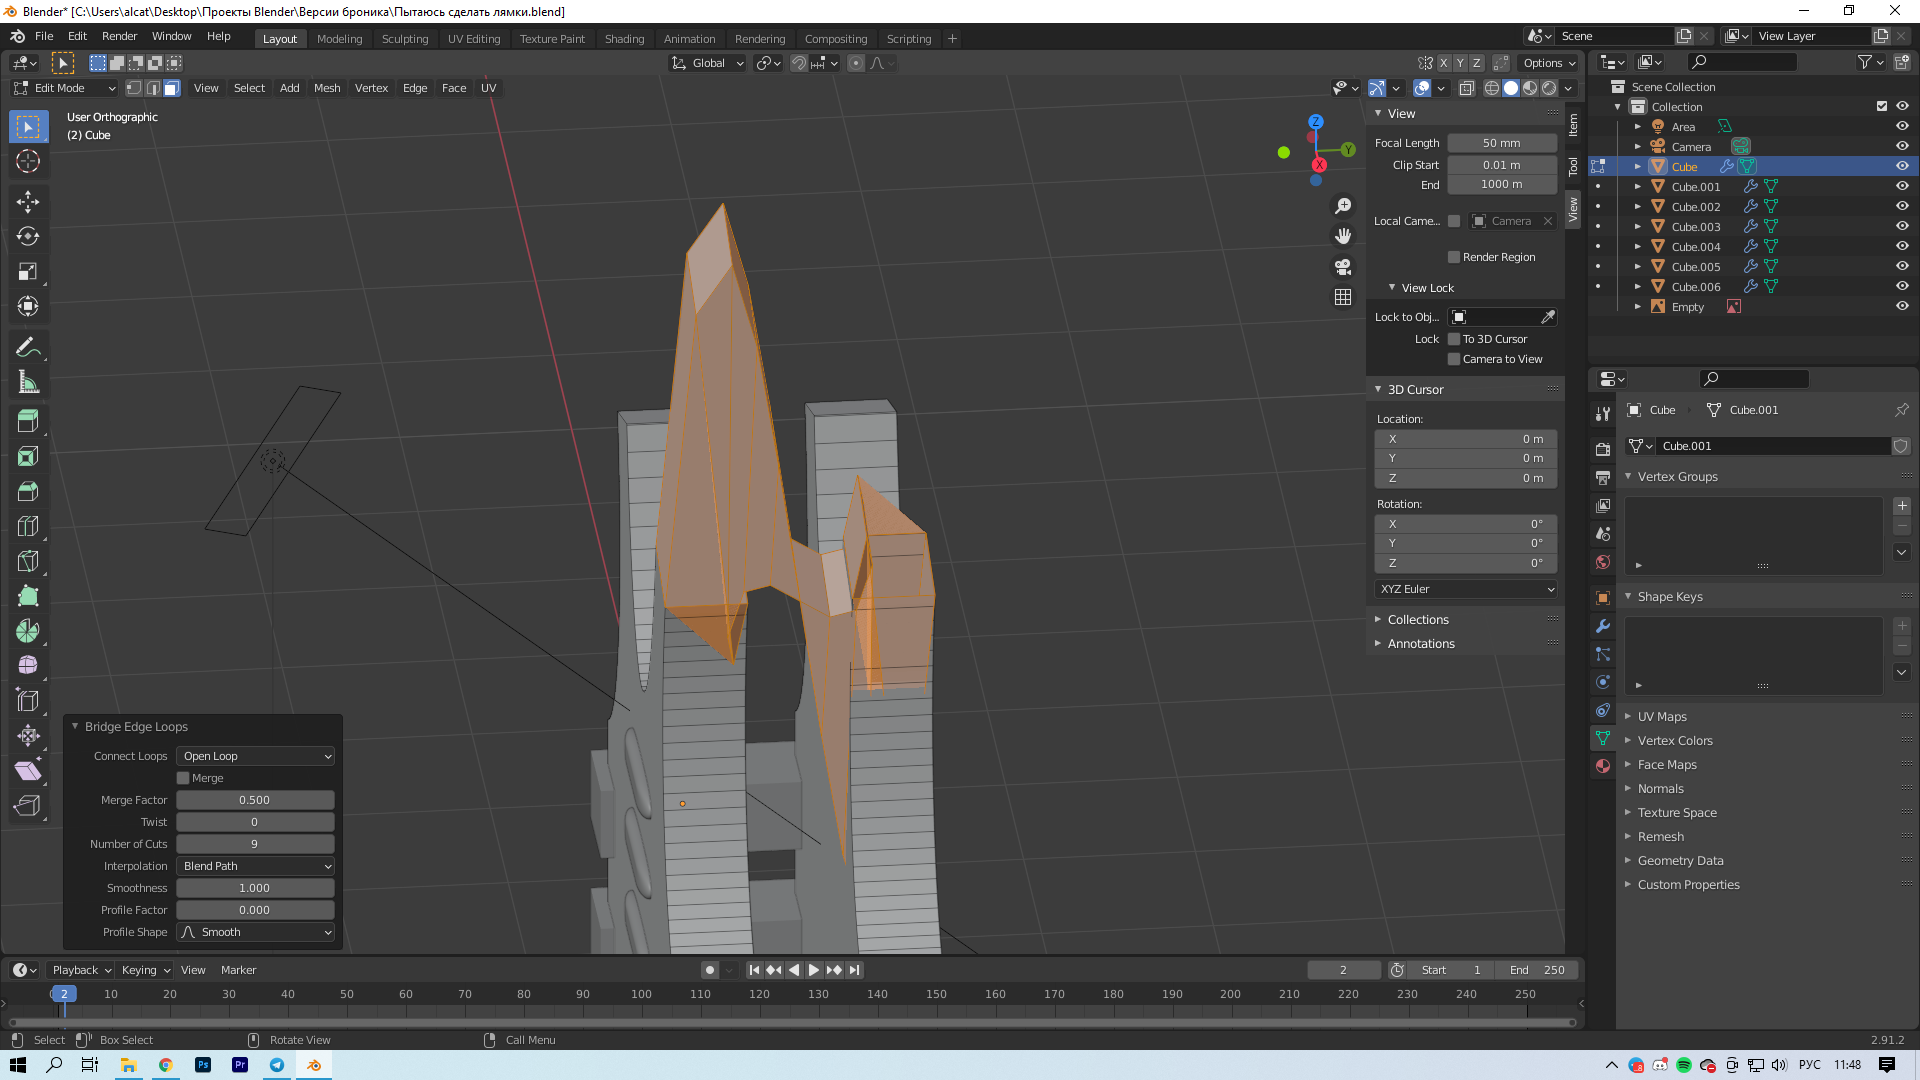Open Google Chrome from the taskbar
The width and height of the screenshot is (1920, 1080).
pyautogui.click(x=166, y=1065)
